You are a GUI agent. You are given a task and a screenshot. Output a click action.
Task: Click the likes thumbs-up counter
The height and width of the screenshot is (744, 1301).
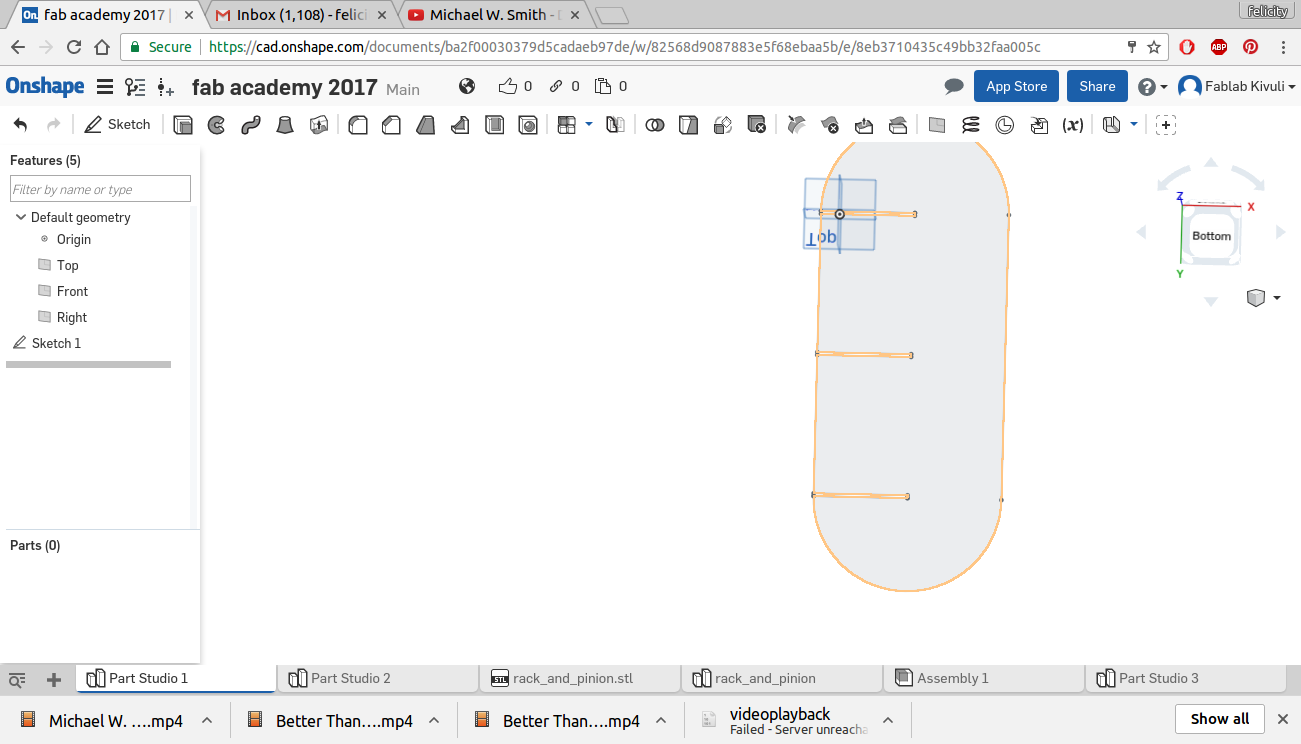[x=515, y=86]
